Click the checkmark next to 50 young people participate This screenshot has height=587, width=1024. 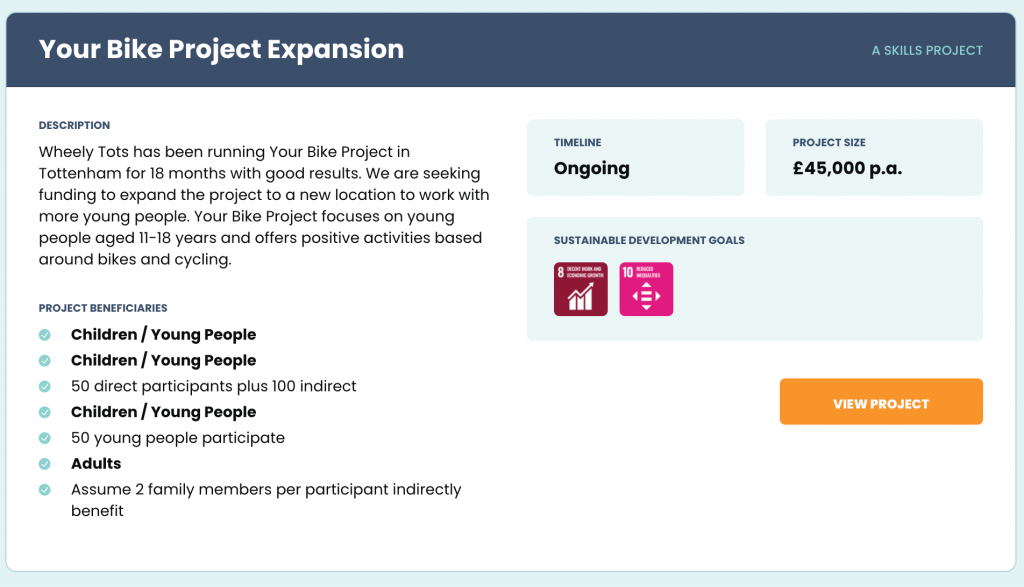pos(44,438)
